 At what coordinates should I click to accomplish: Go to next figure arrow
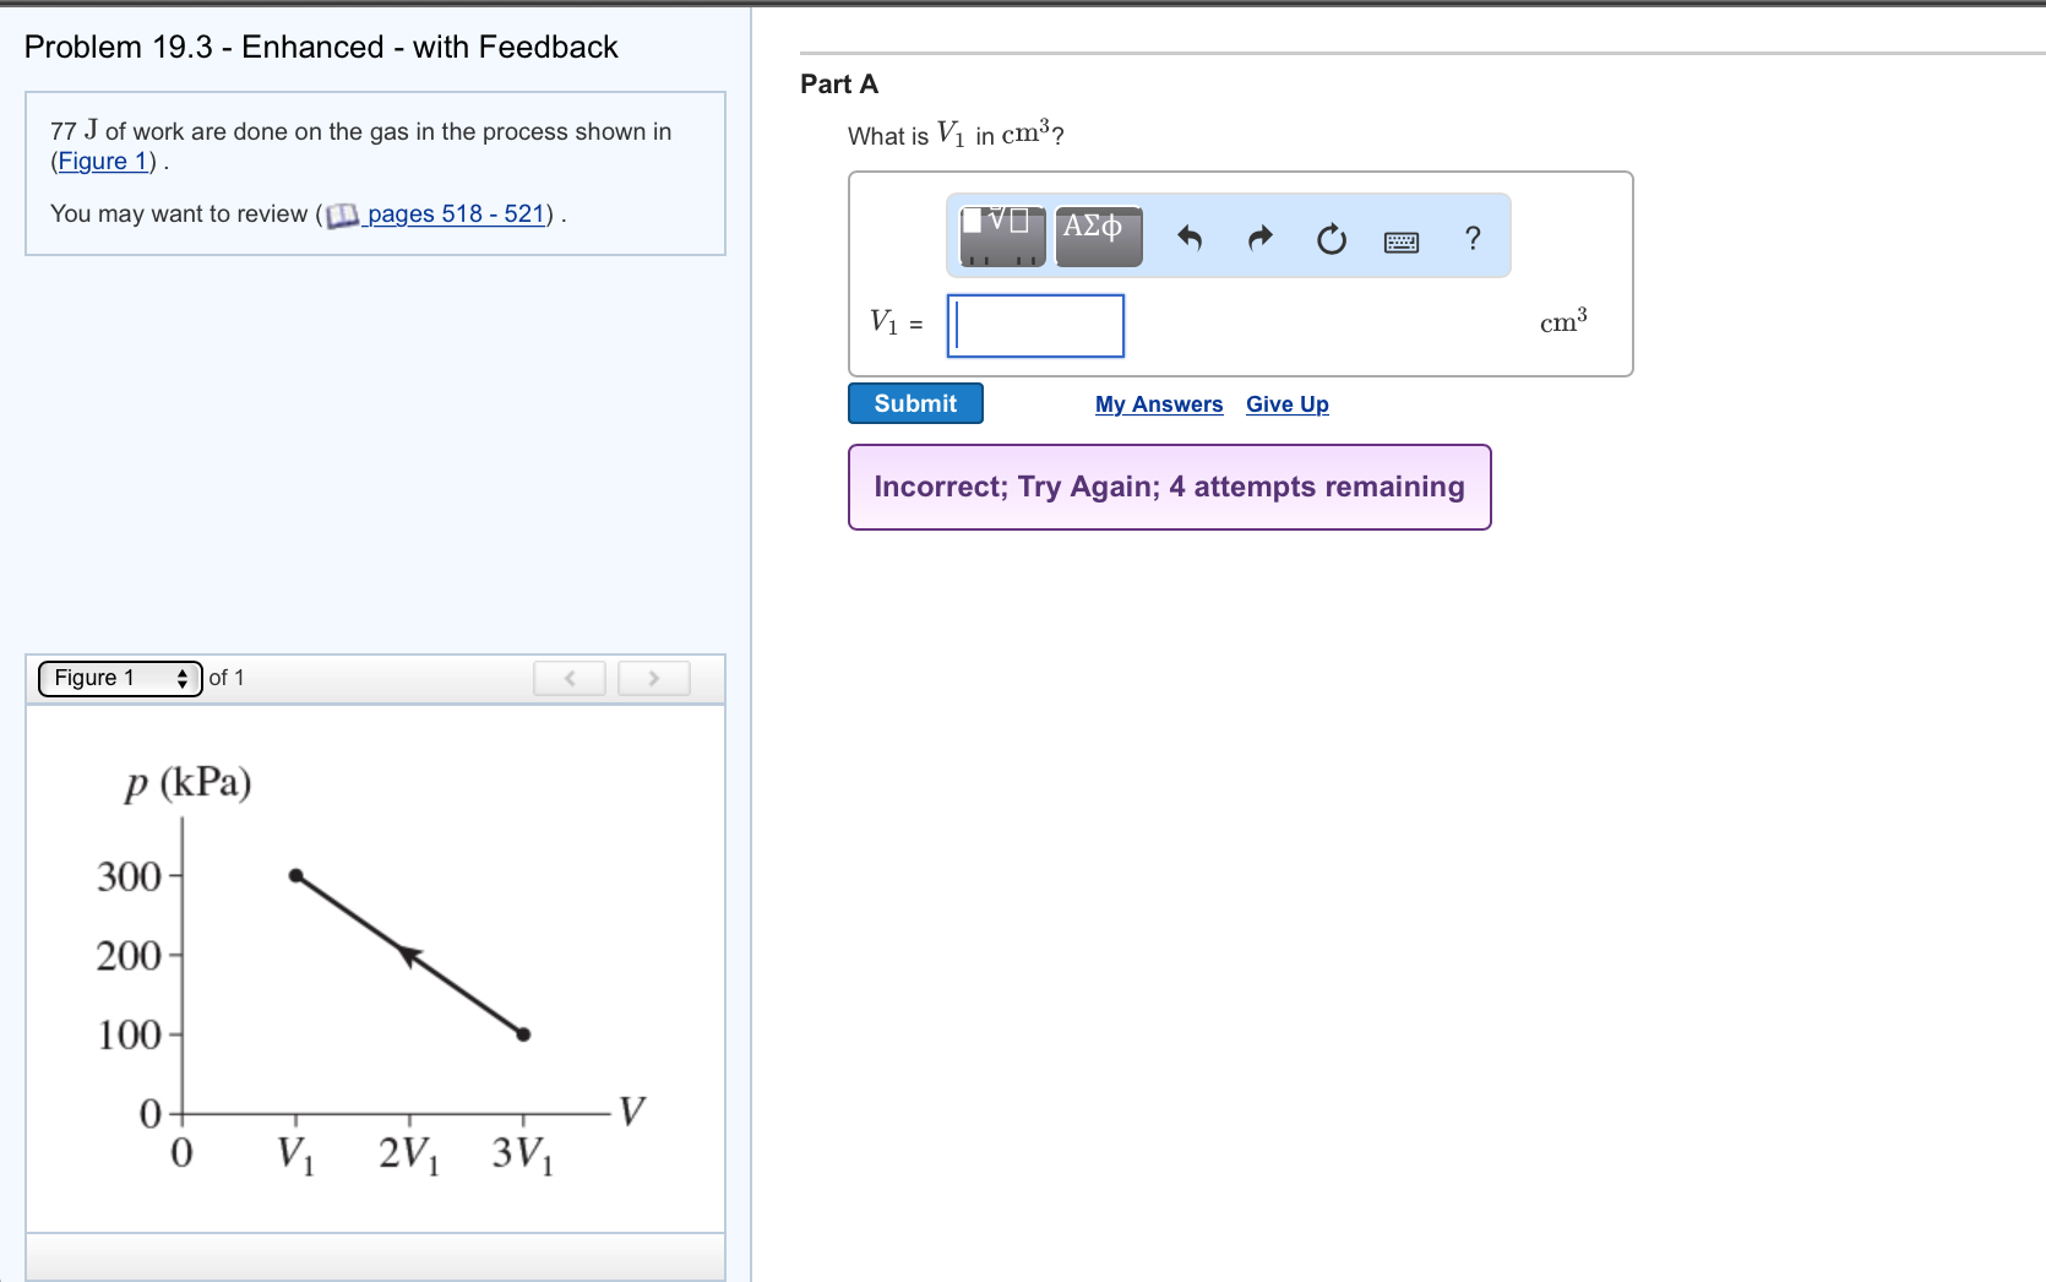[x=653, y=678]
